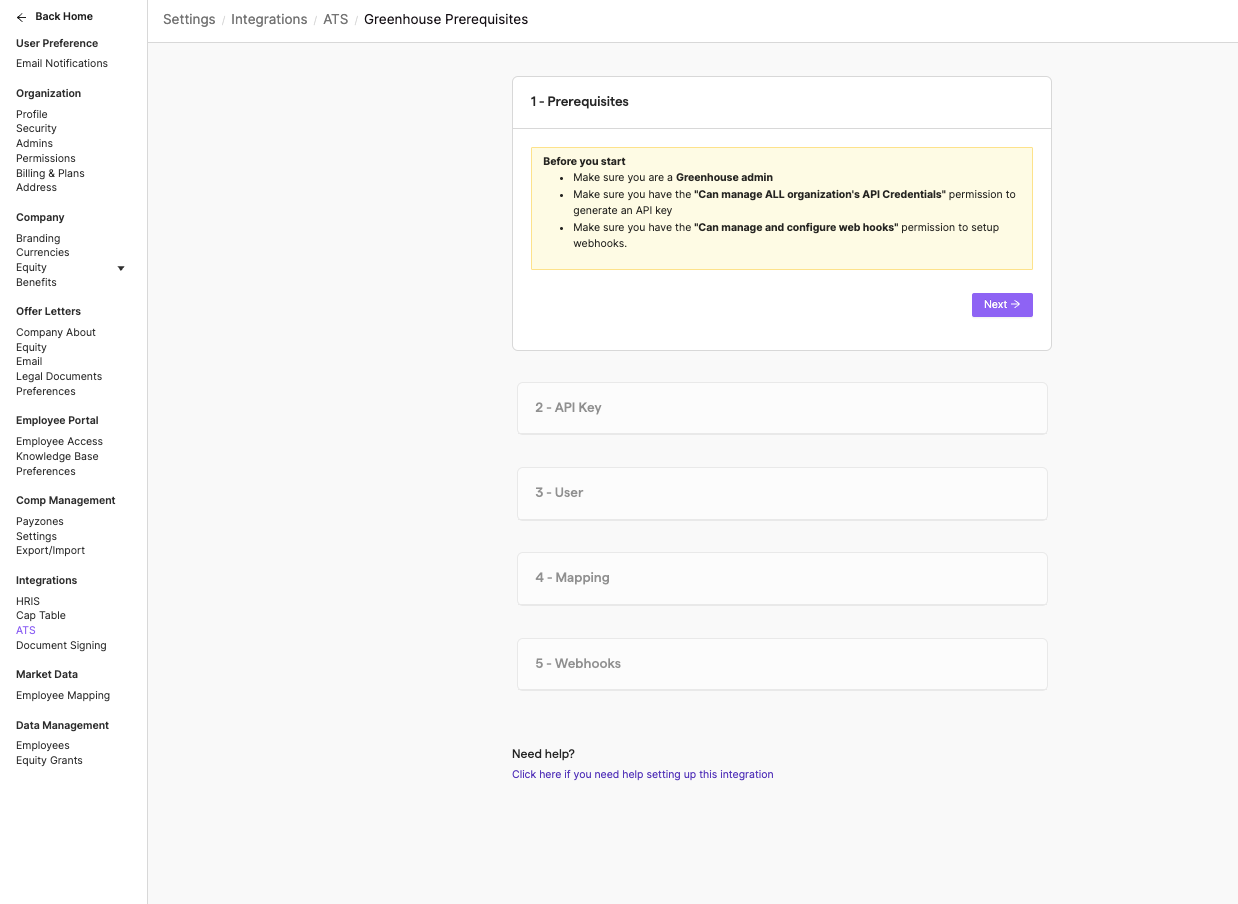Screen dimensions: 1238x904
Task: Click the 1 - Prerequisites step header
Action: click(782, 102)
